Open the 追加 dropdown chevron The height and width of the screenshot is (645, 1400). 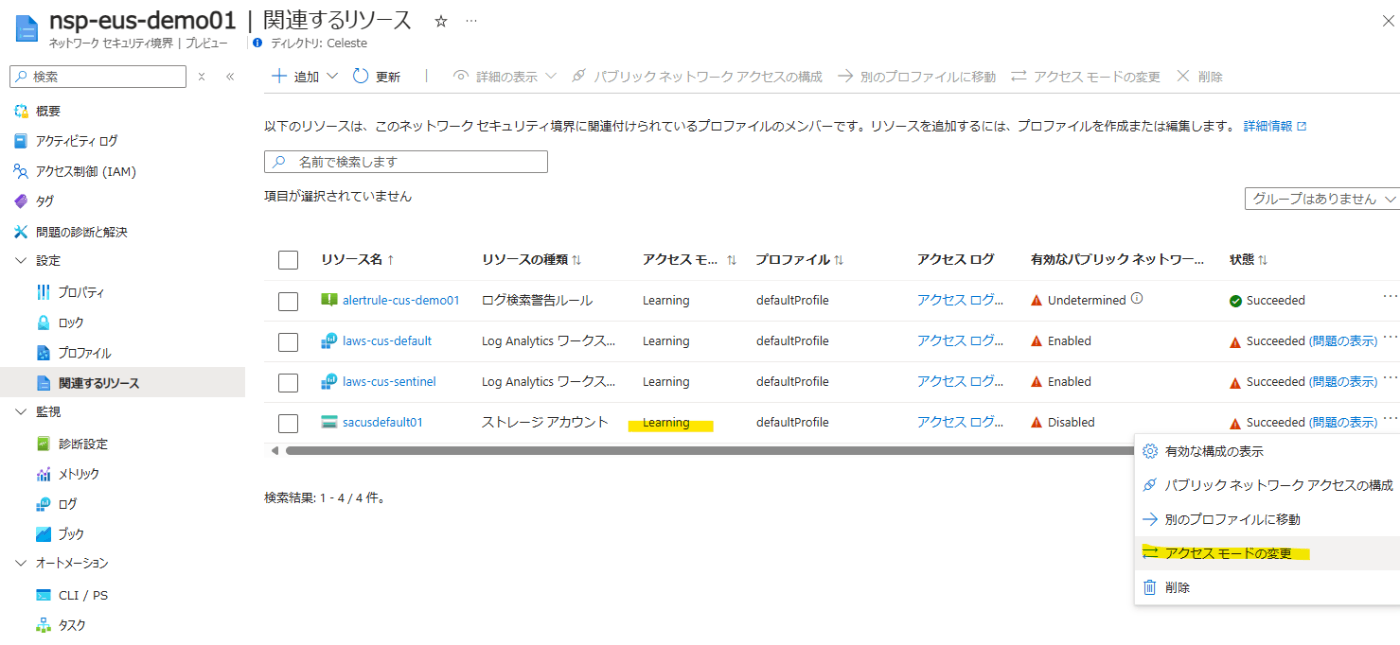333,76
